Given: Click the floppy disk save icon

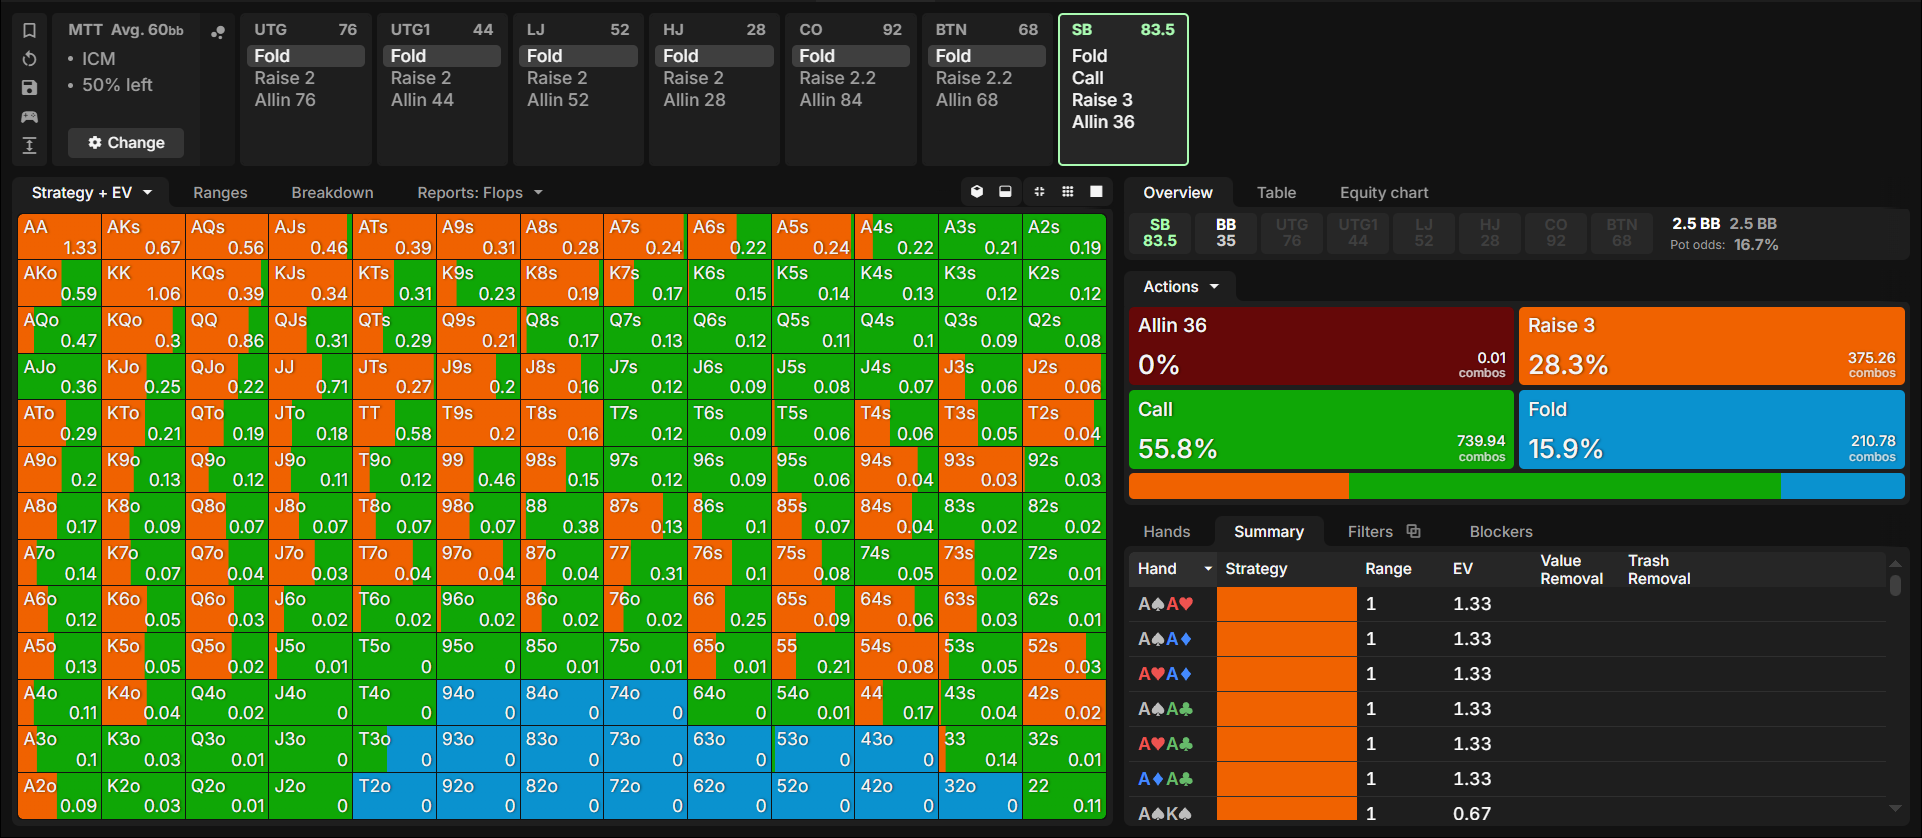Looking at the screenshot, I should pos(29,88).
